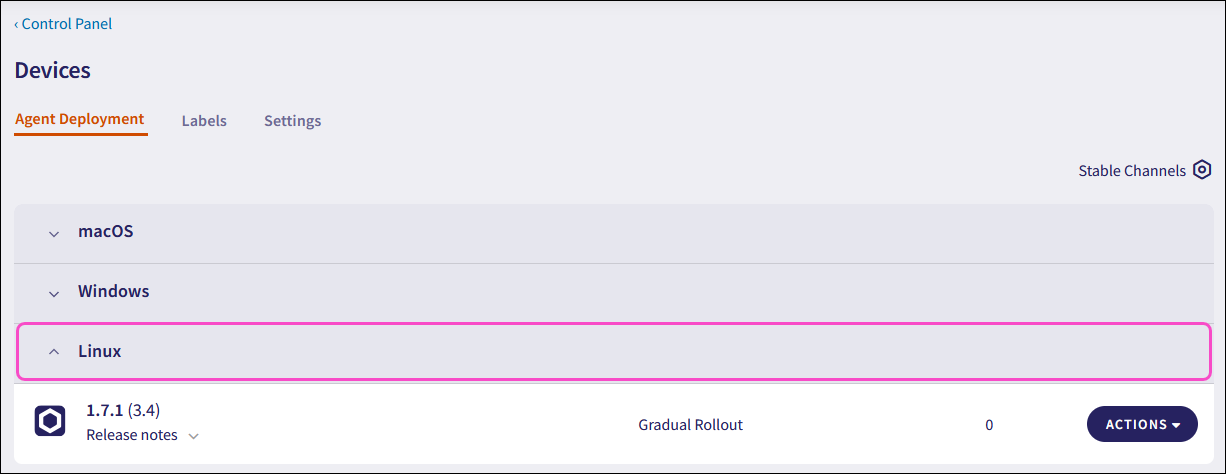1226x474 pixels.
Task: Click the Stable Channels text label
Action: [1131, 171]
